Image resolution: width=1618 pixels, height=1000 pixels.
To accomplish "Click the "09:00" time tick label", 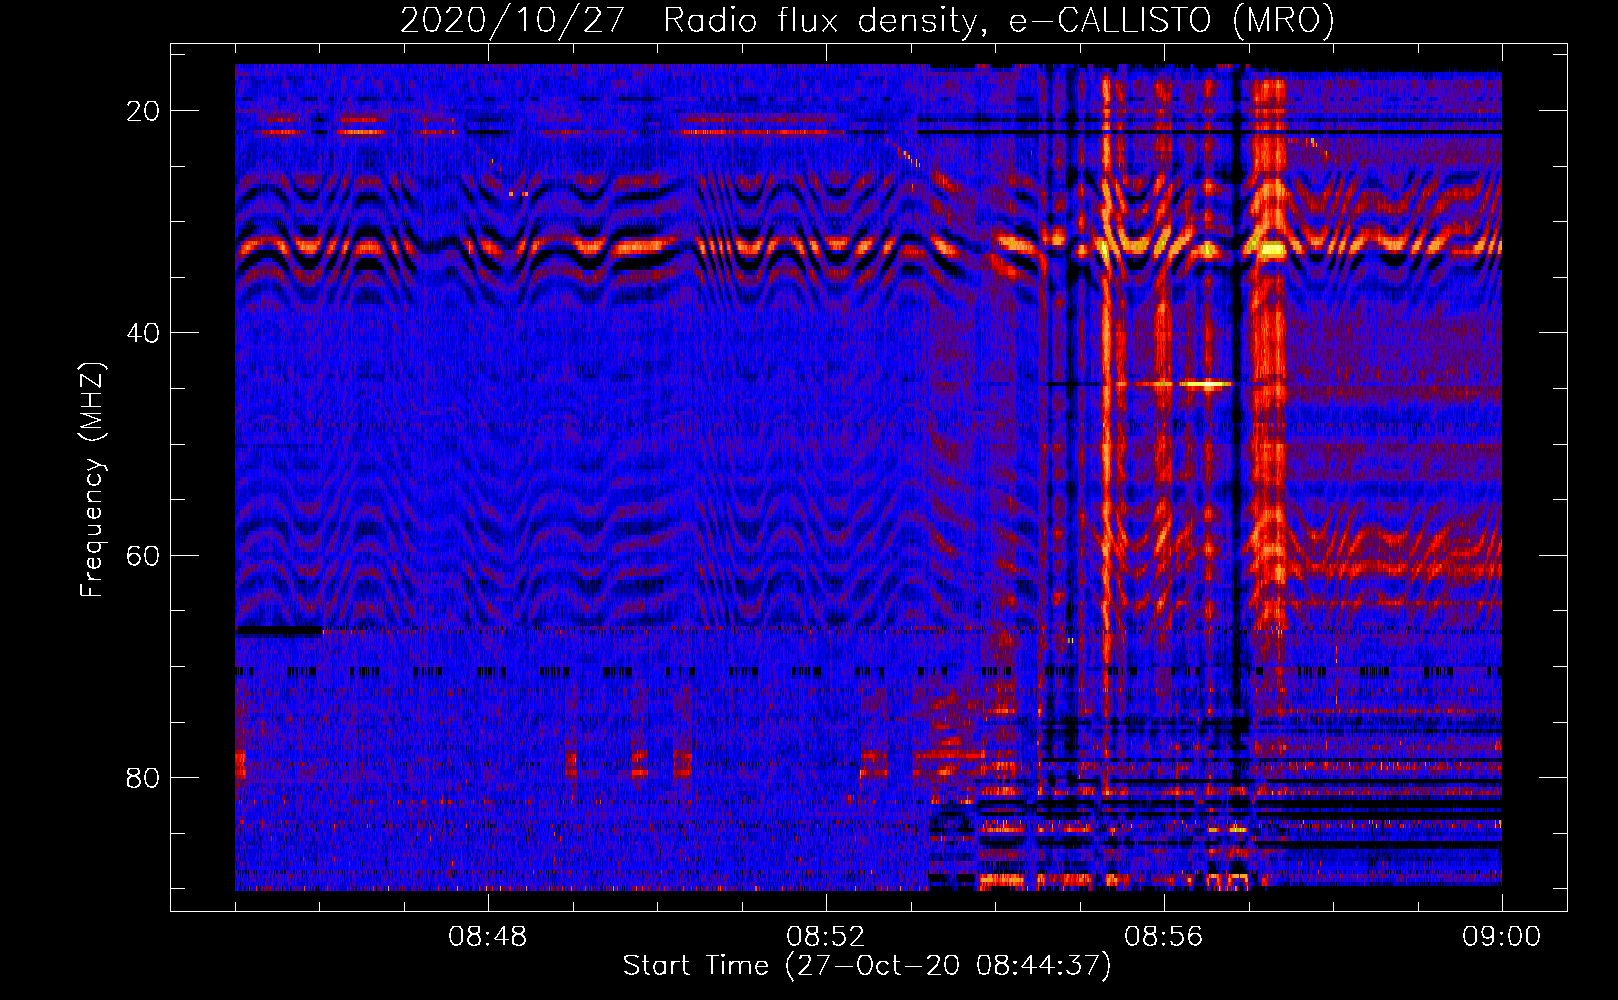I will [1501, 937].
